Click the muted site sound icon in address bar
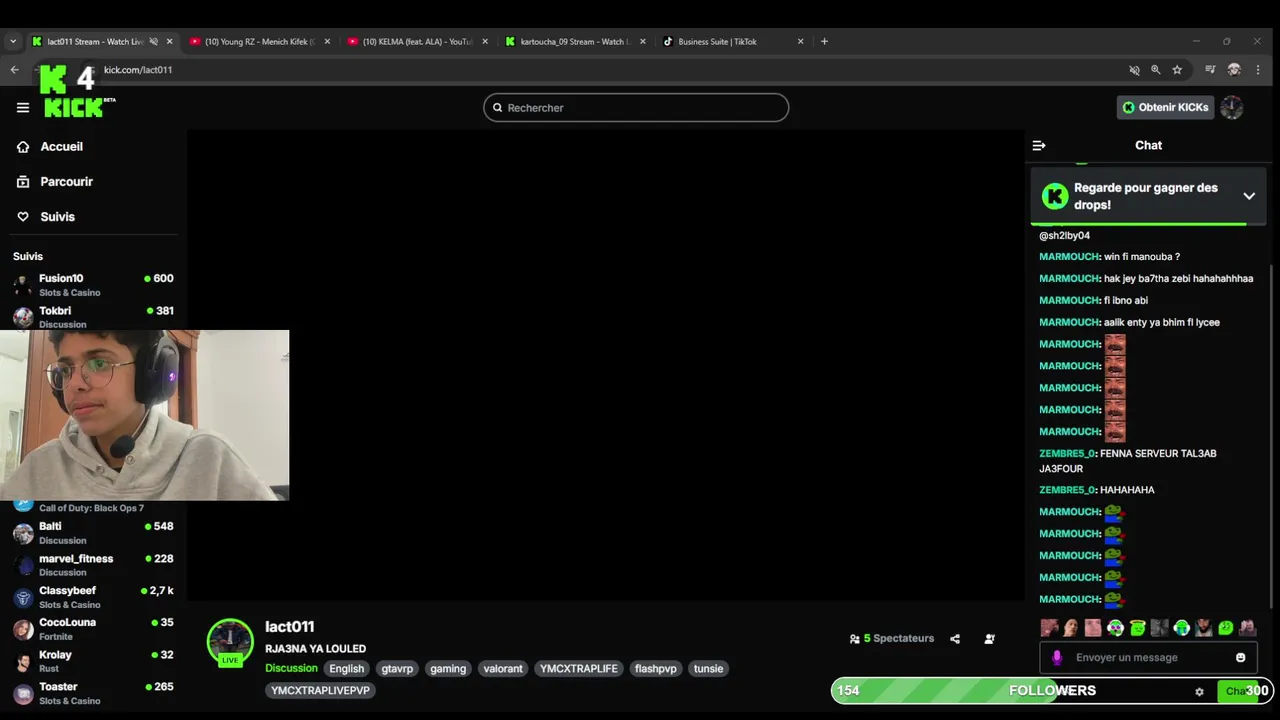Viewport: 1280px width, 720px height. (1134, 70)
